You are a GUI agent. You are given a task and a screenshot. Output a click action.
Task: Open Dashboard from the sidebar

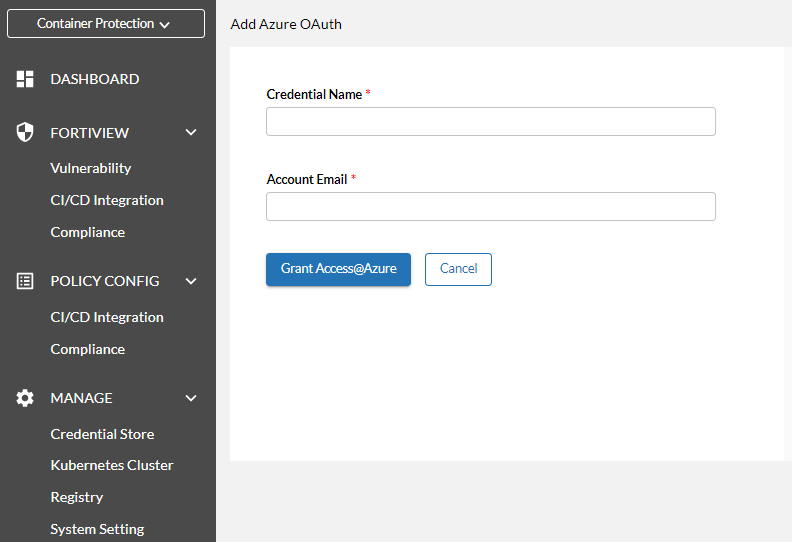[95, 79]
